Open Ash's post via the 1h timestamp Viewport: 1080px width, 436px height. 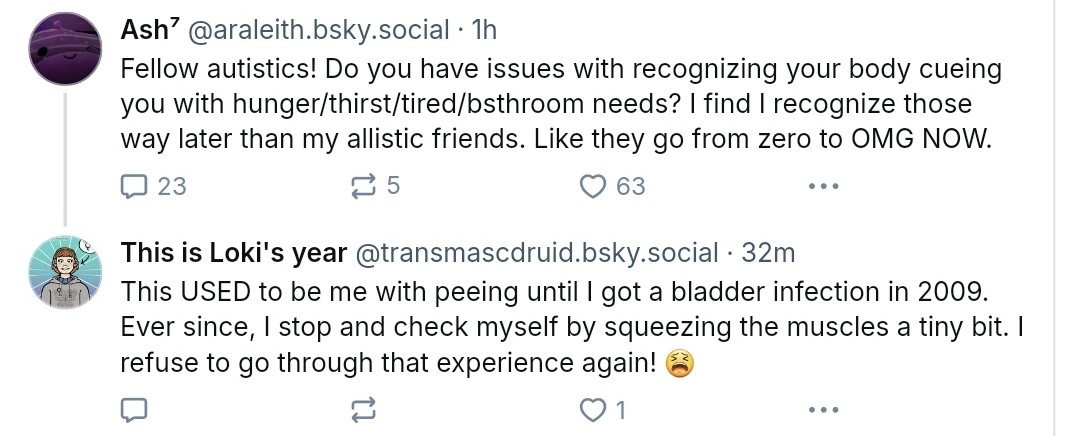click(483, 30)
